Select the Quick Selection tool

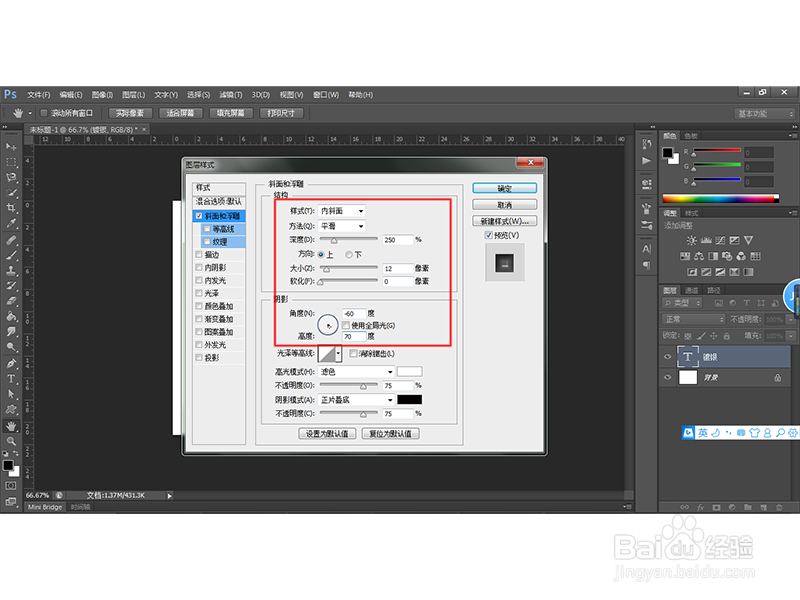[11, 193]
